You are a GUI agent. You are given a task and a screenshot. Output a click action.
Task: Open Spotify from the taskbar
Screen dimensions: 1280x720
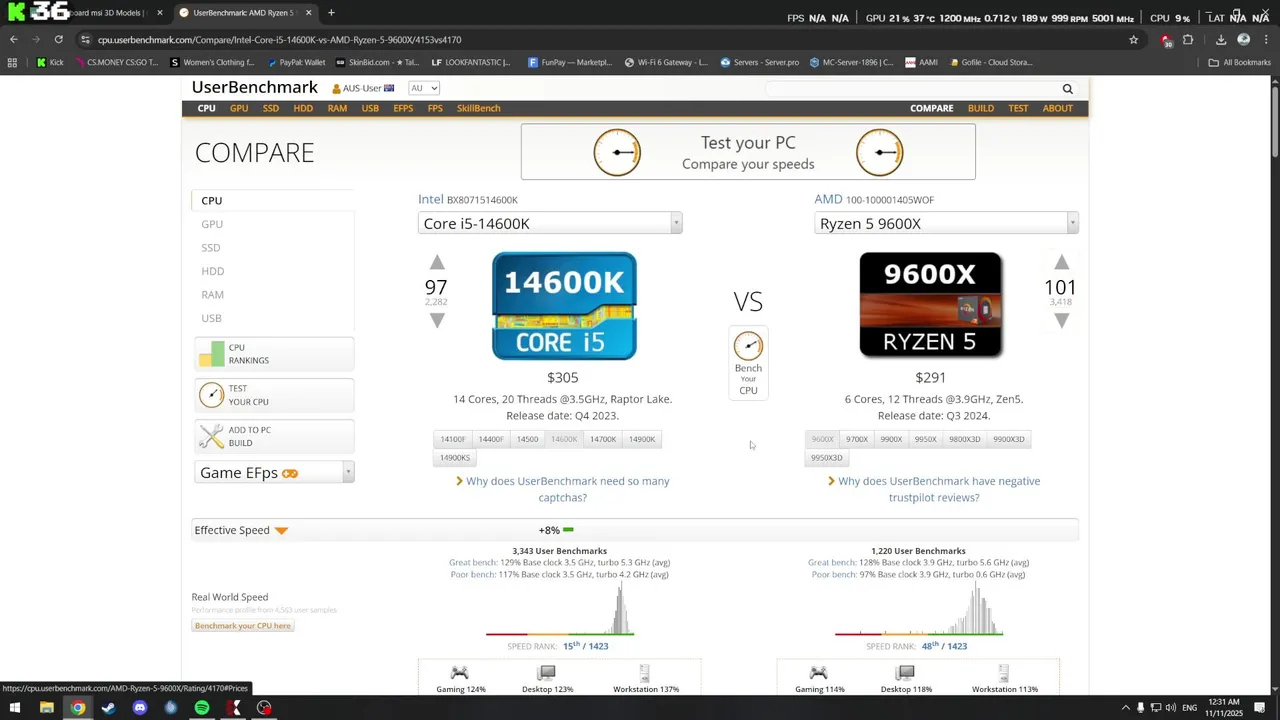(202, 708)
